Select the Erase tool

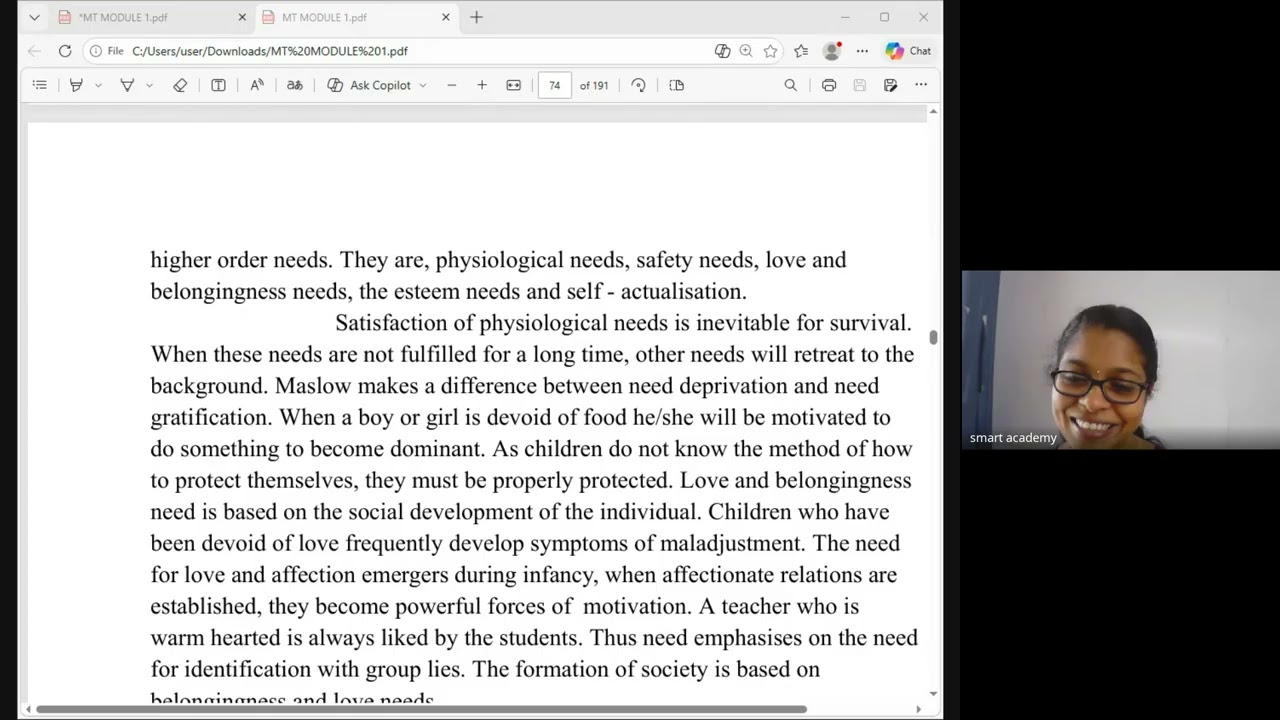point(180,85)
